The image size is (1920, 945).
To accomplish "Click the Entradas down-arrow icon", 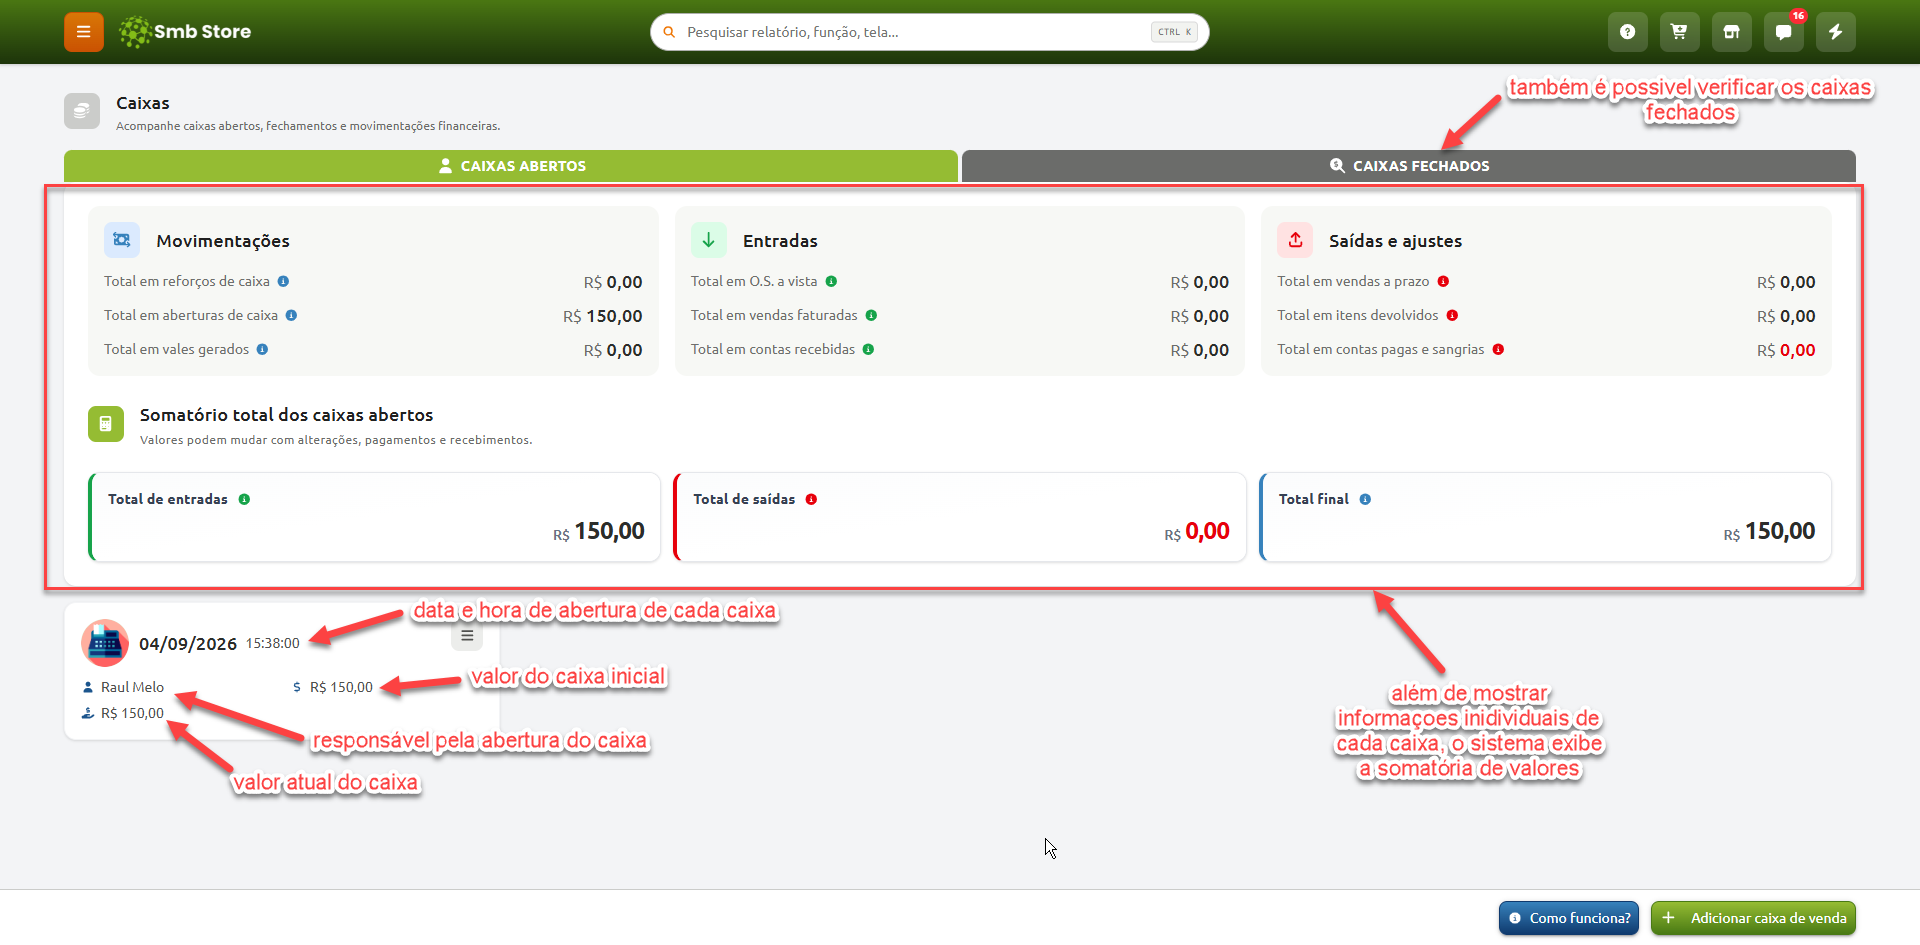I will tap(708, 240).
